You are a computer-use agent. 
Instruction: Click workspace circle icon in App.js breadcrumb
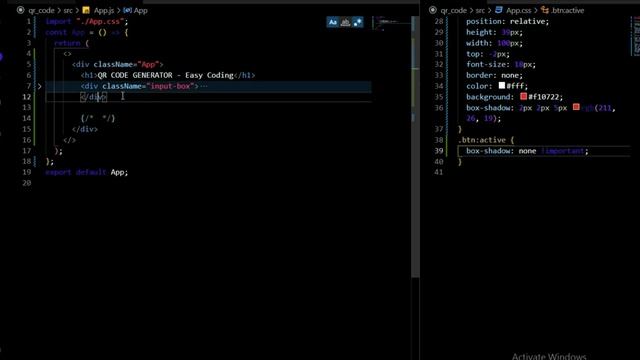click(x=20, y=10)
